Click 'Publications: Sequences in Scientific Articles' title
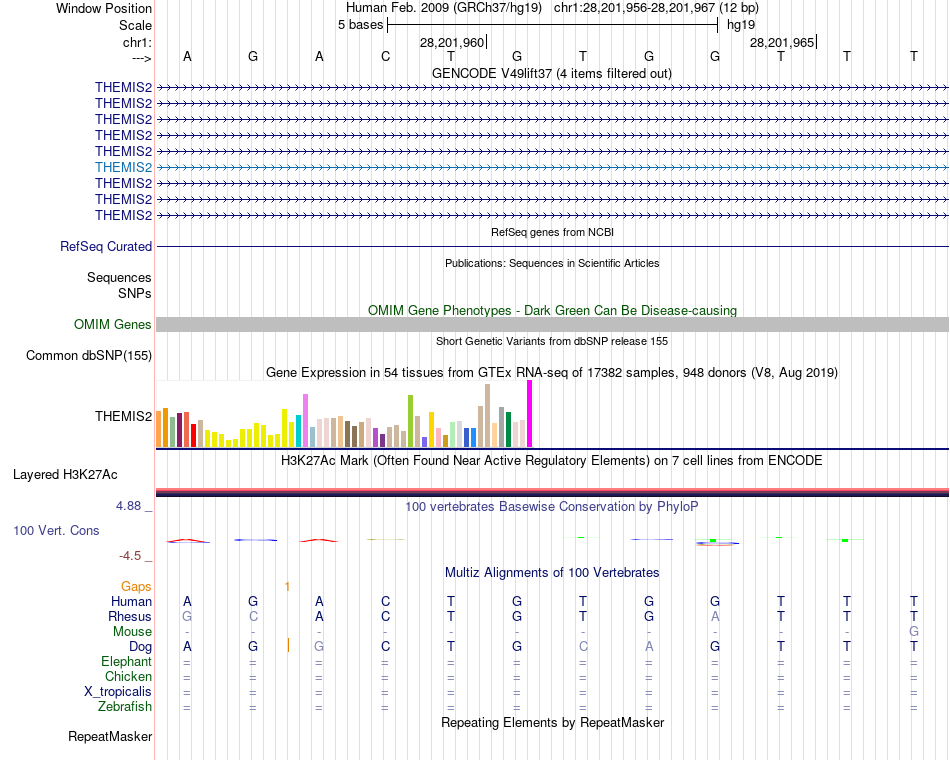 click(x=552, y=263)
